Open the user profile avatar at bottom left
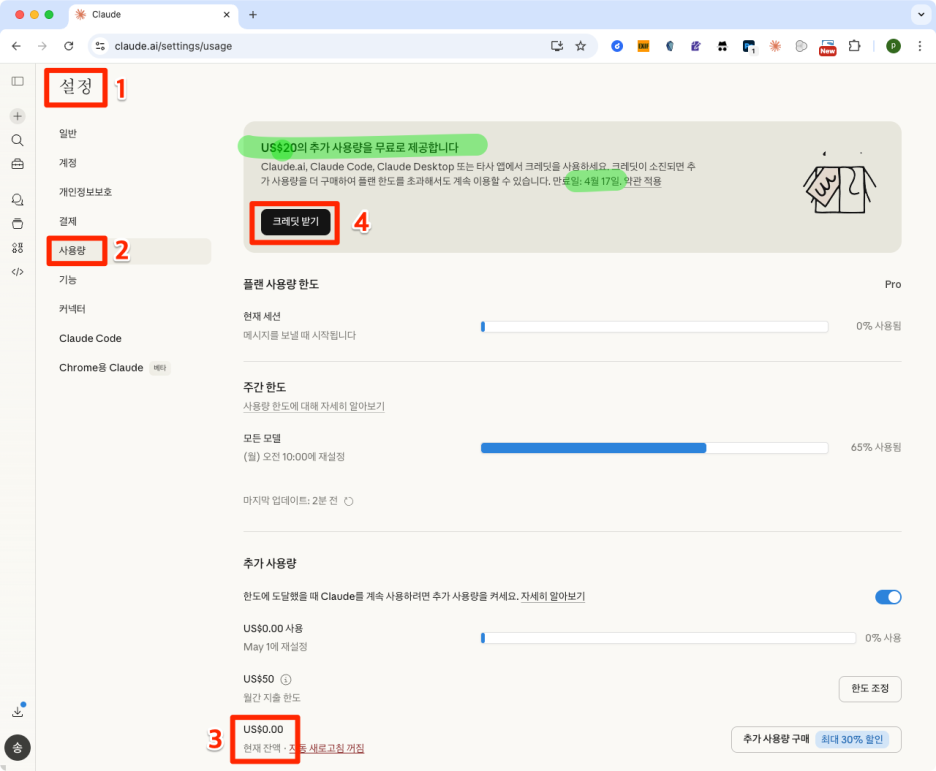936x771 pixels. click(x=17, y=747)
